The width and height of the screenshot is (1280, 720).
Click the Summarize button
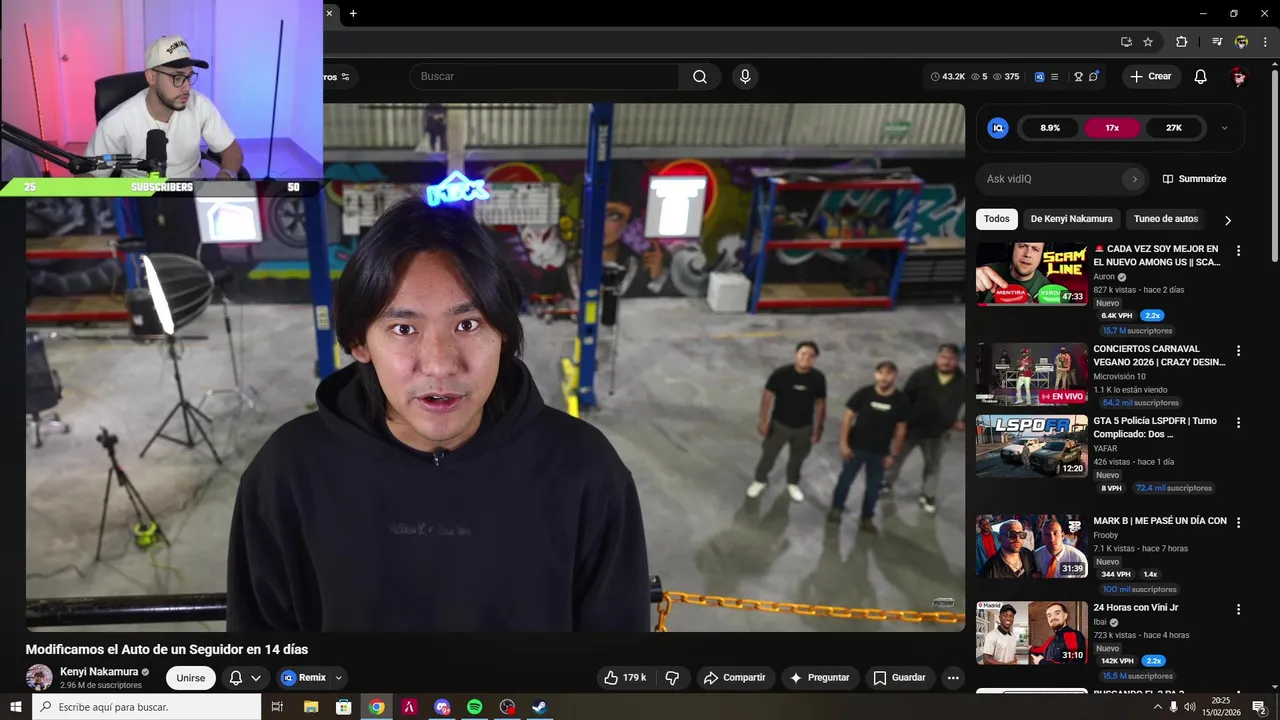pos(1194,179)
